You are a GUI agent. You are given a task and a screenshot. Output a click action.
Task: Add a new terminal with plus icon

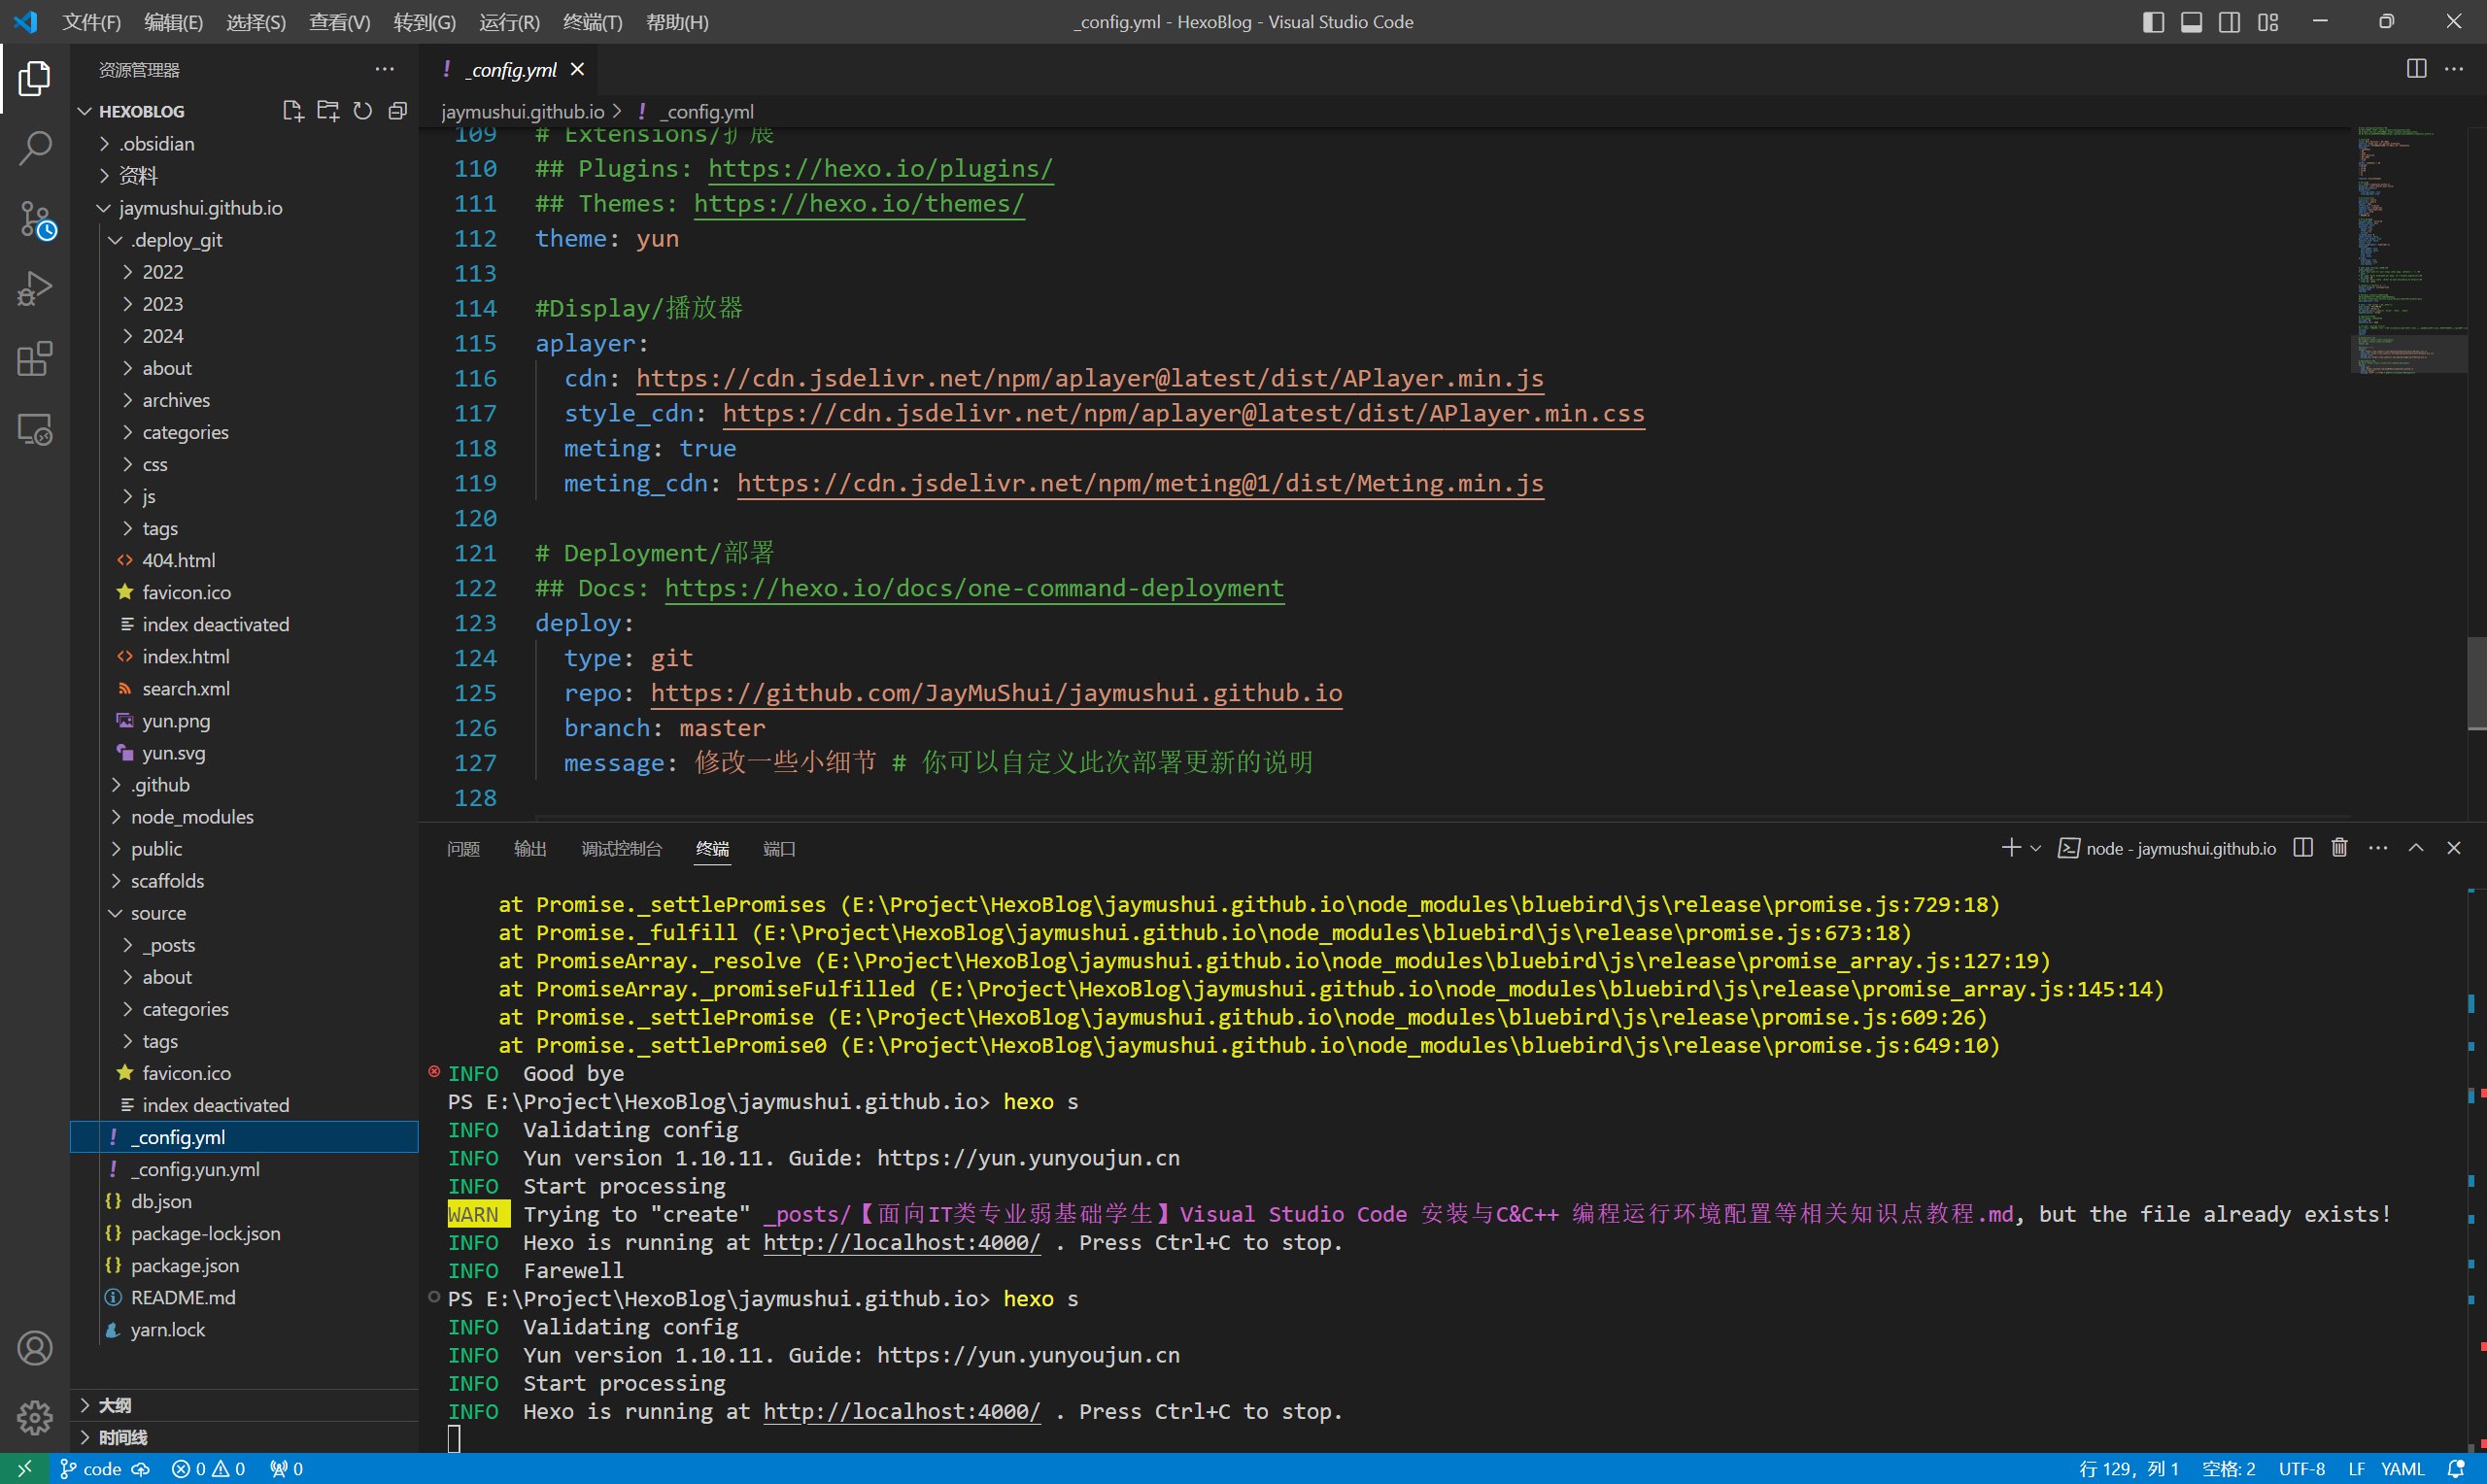[x=2011, y=848]
